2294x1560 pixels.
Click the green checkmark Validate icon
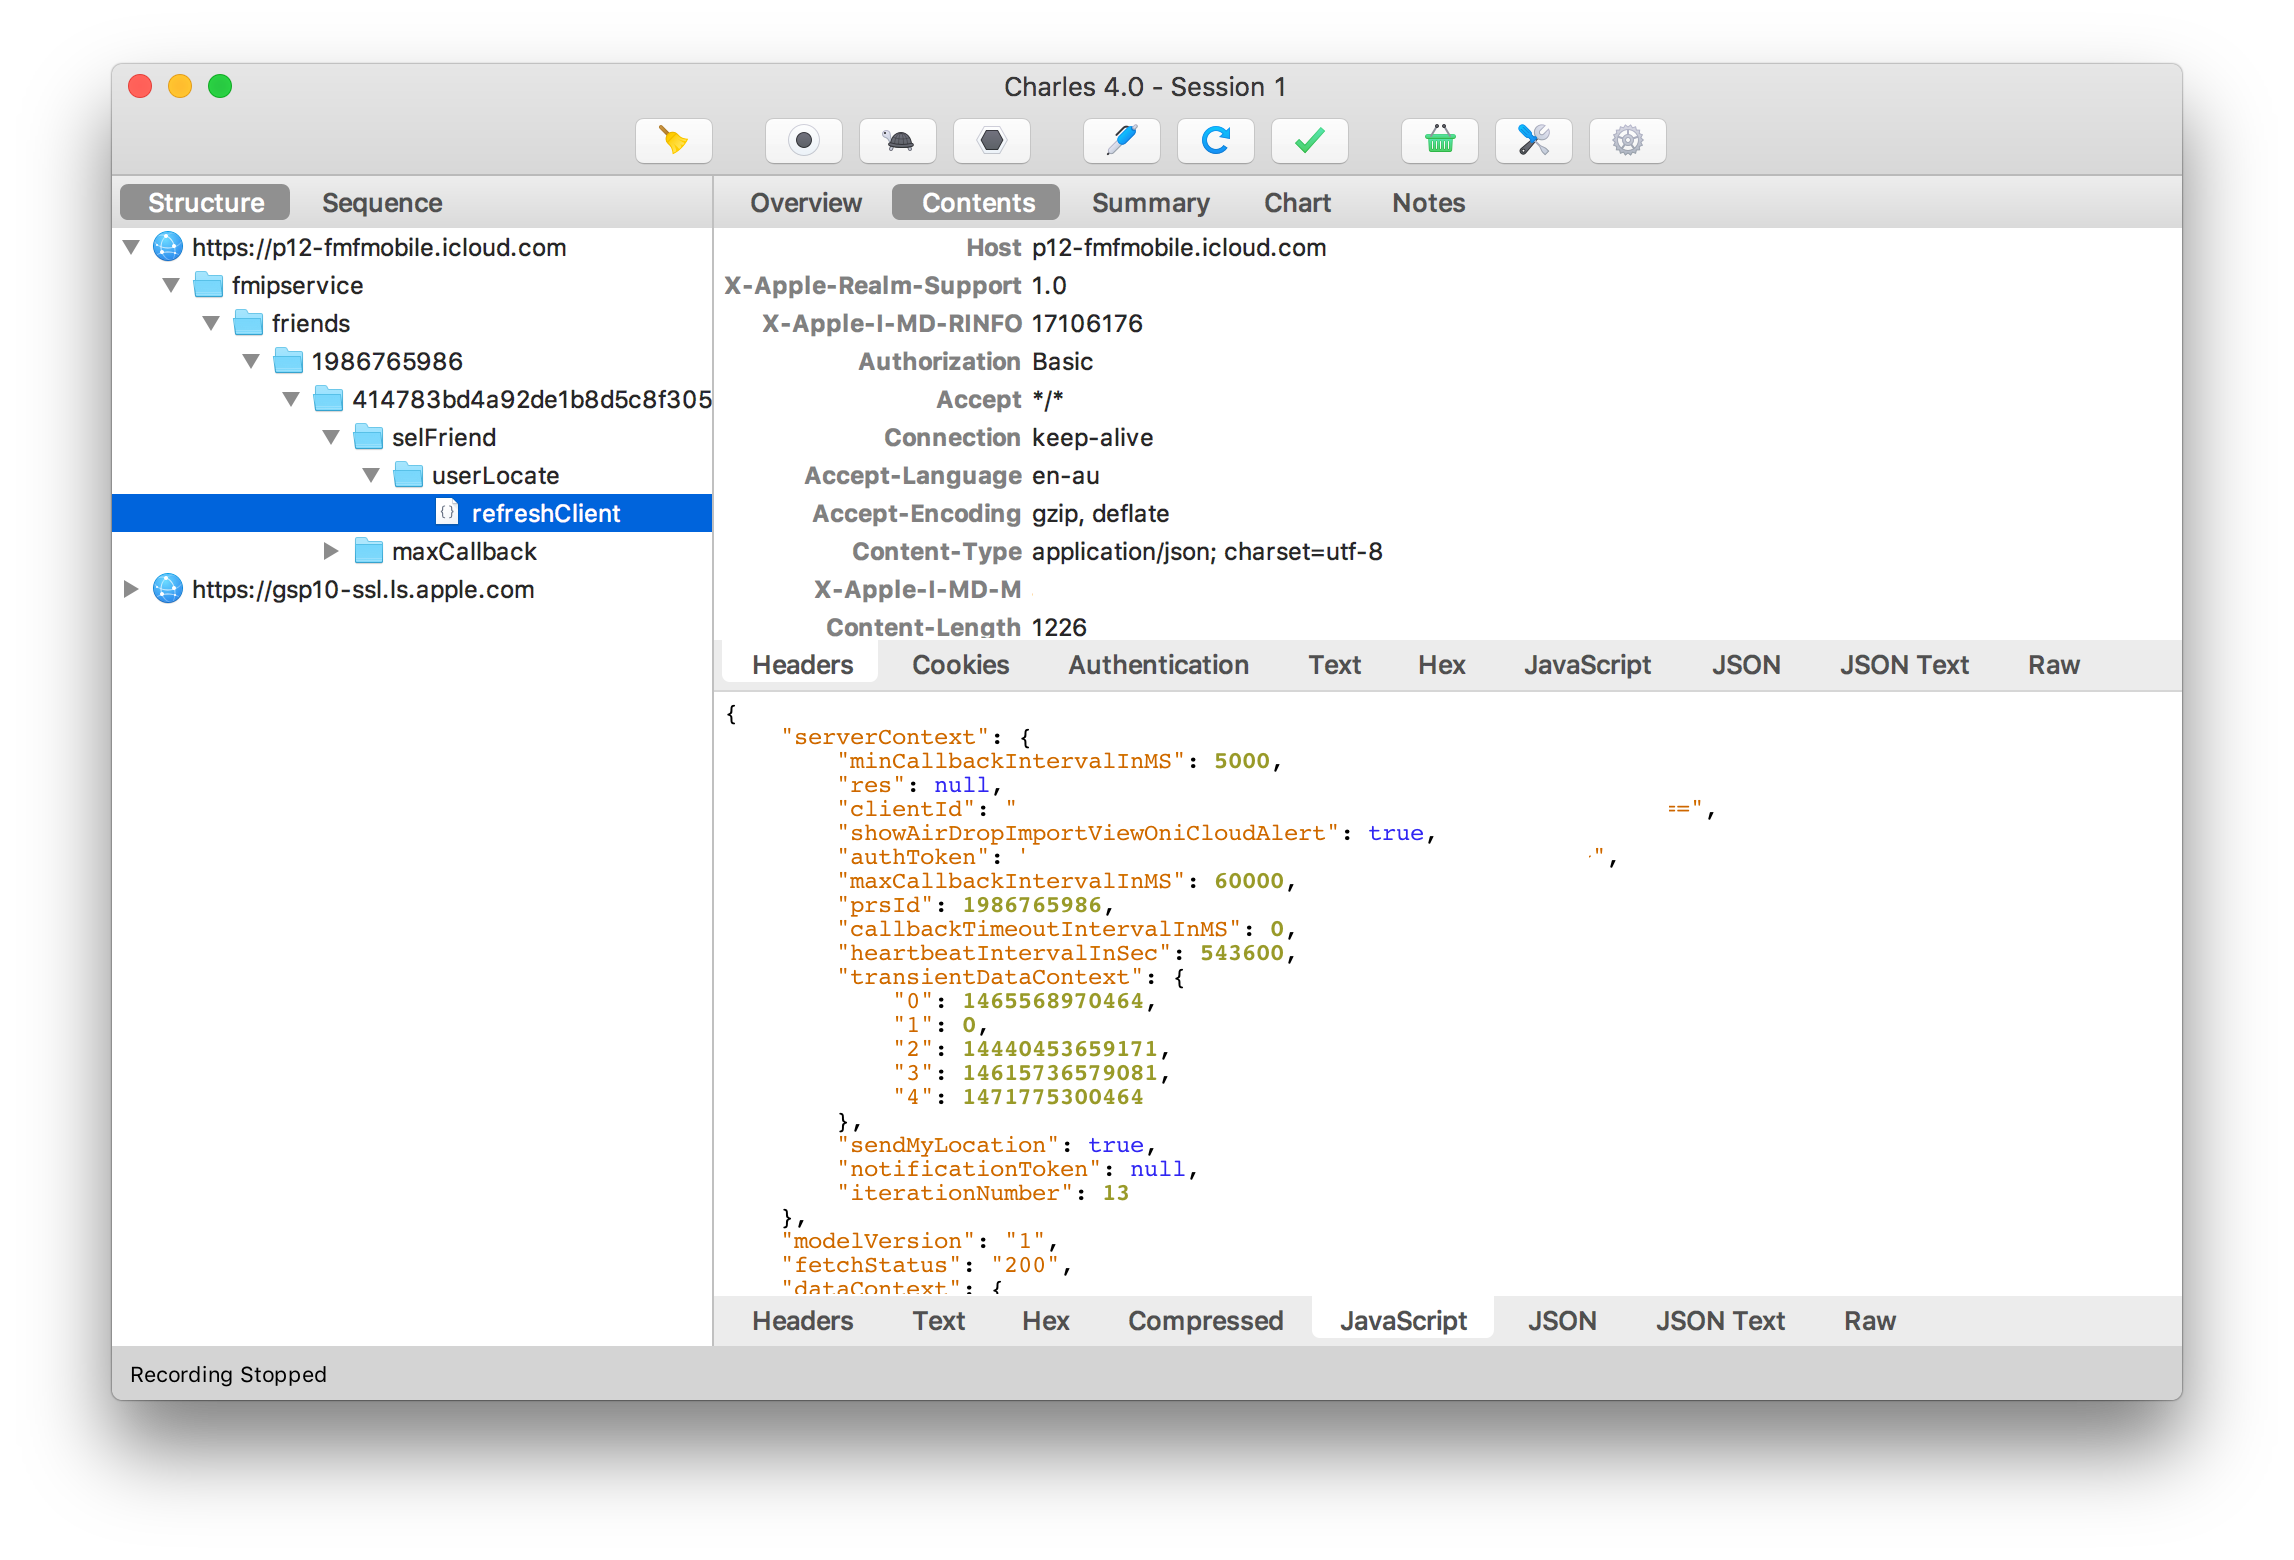pos(1310,141)
